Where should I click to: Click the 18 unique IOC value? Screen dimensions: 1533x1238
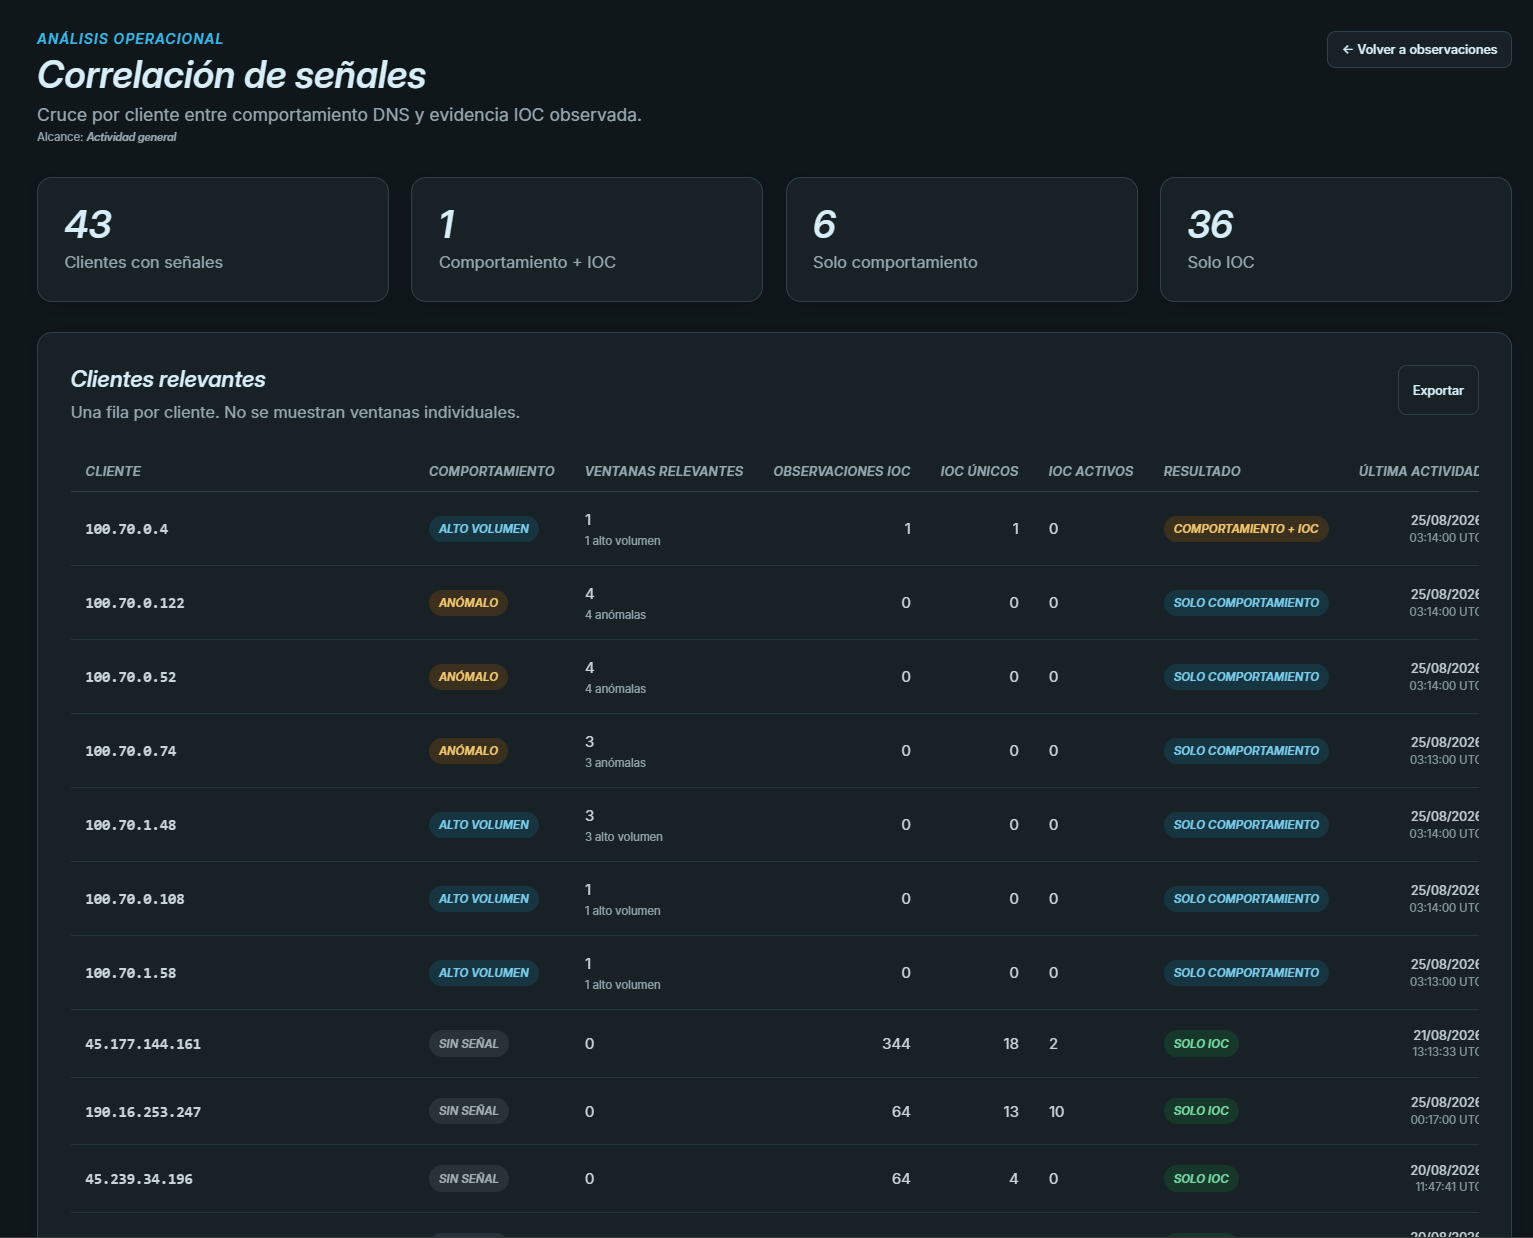(x=1011, y=1044)
